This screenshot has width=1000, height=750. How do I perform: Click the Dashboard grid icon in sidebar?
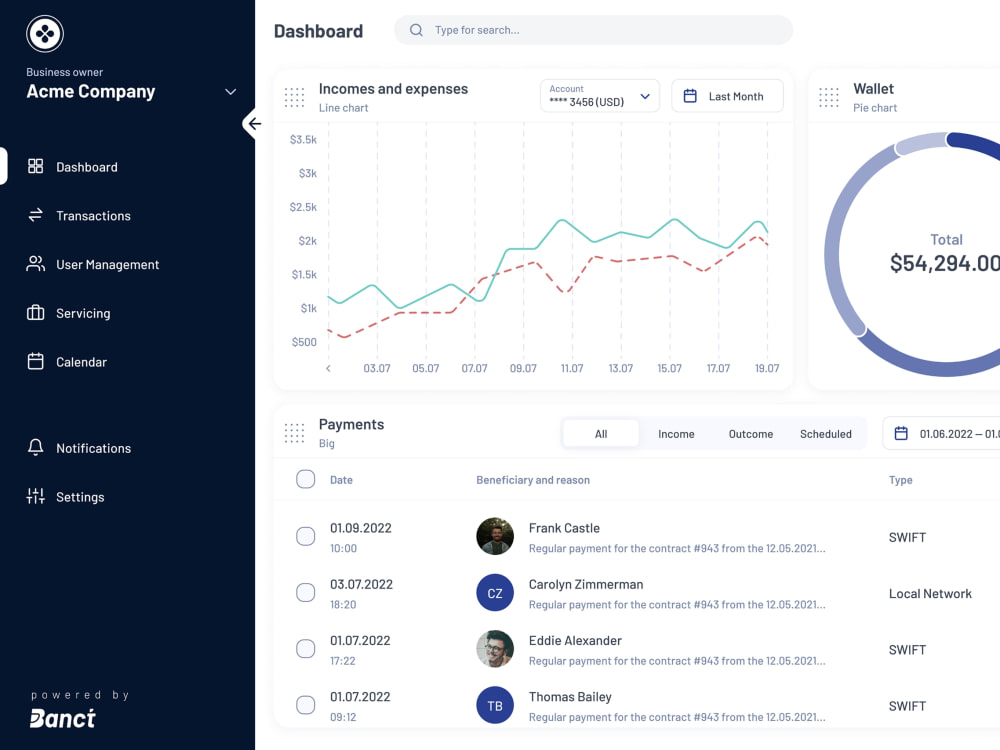[36, 166]
